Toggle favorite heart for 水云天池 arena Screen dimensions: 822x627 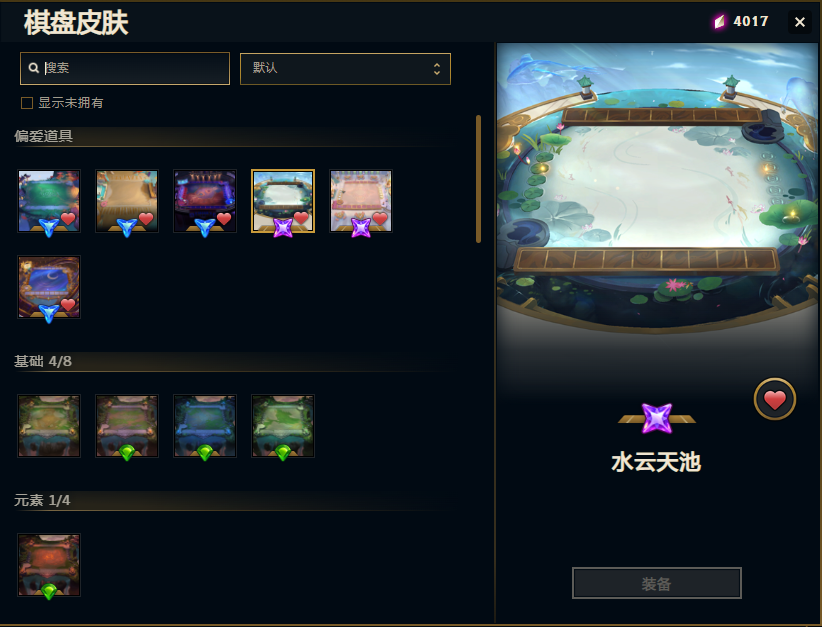774,399
